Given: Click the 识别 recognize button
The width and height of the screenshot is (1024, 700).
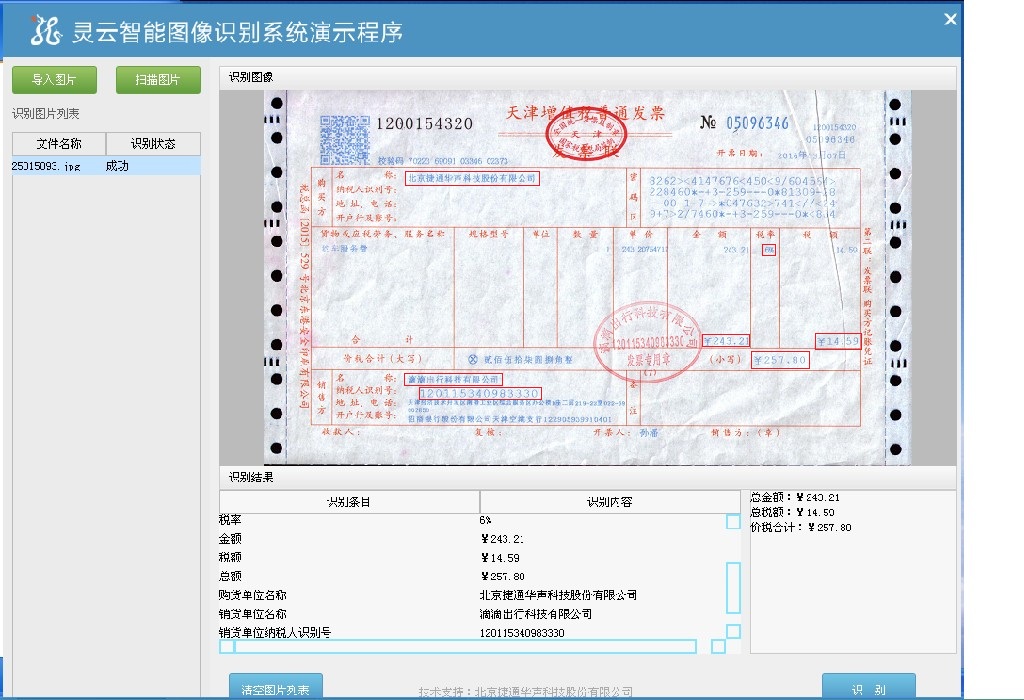Looking at the screenshot, I should click(868, 688).
